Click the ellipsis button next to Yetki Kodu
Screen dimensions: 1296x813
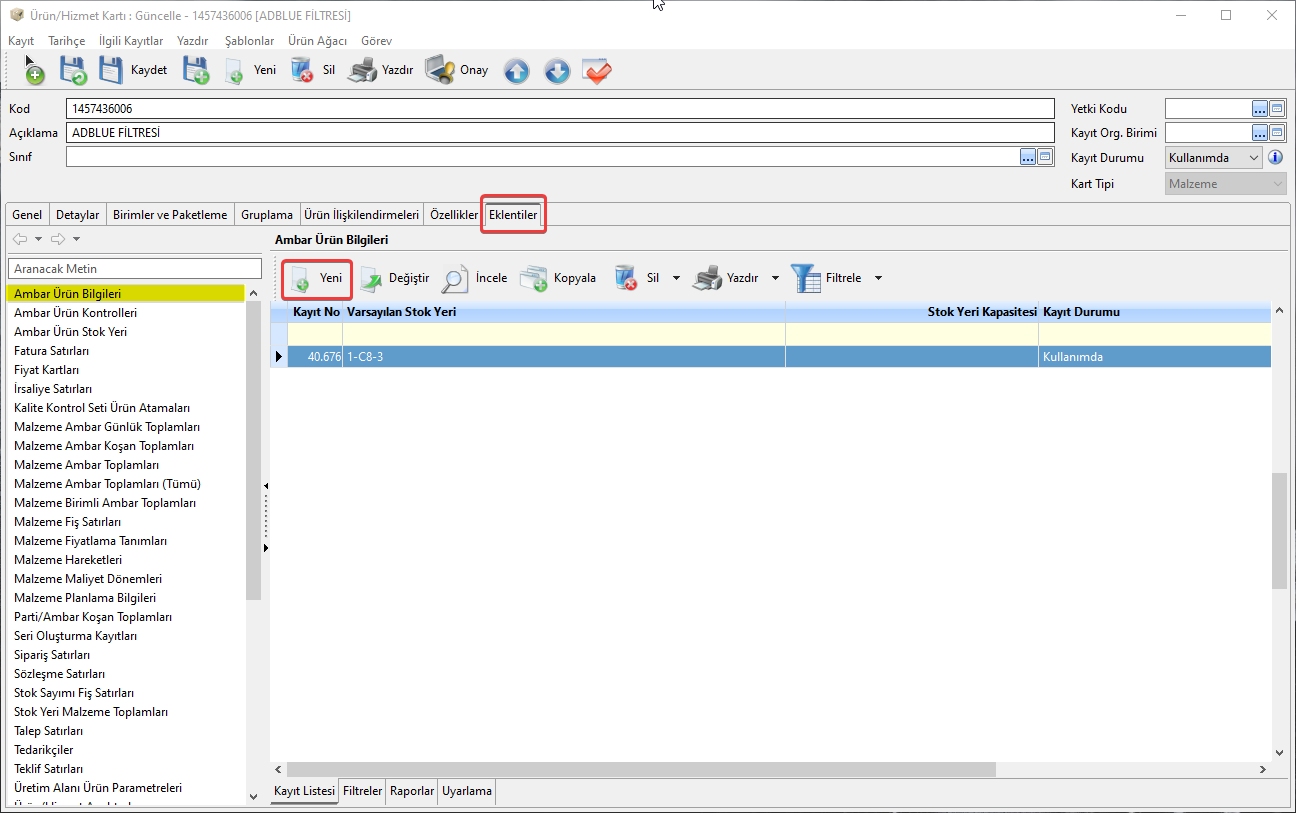(x=1259, y=108)
